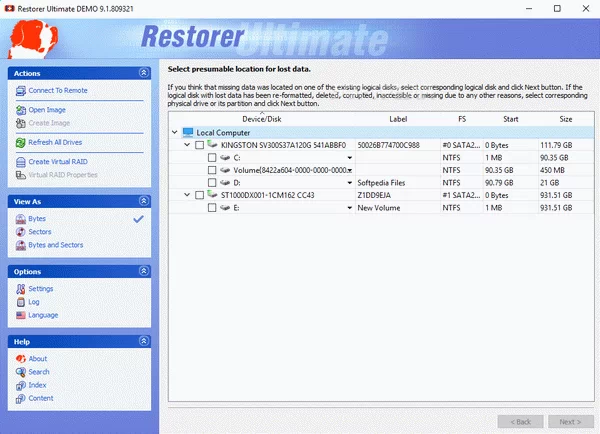
Task: Sort by the Size column header
Action: [x=566, y=119]
